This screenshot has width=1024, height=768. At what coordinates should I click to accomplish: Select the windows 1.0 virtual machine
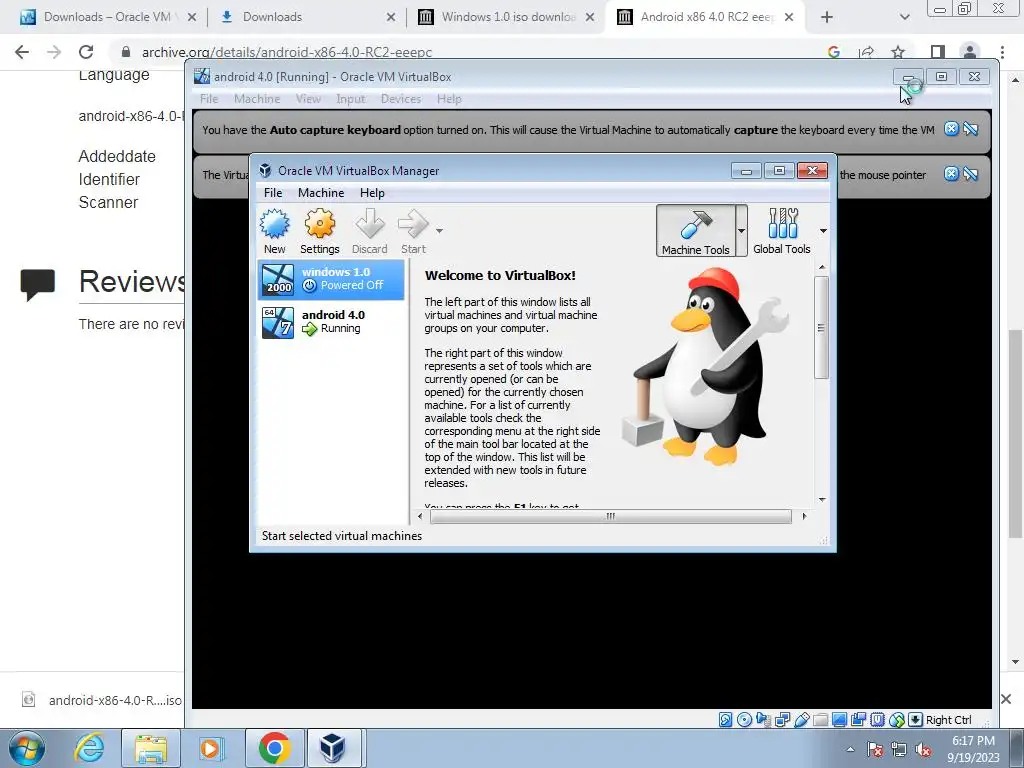point(331,279)
